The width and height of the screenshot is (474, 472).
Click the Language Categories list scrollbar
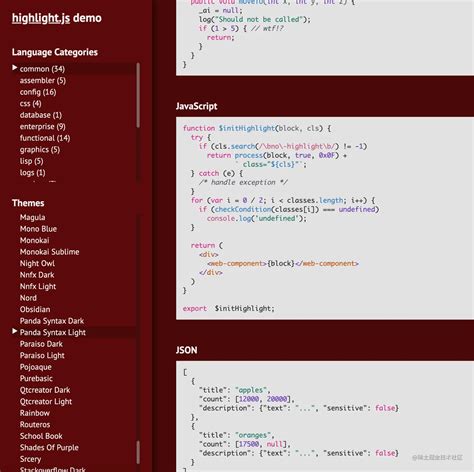click(138, 95)
